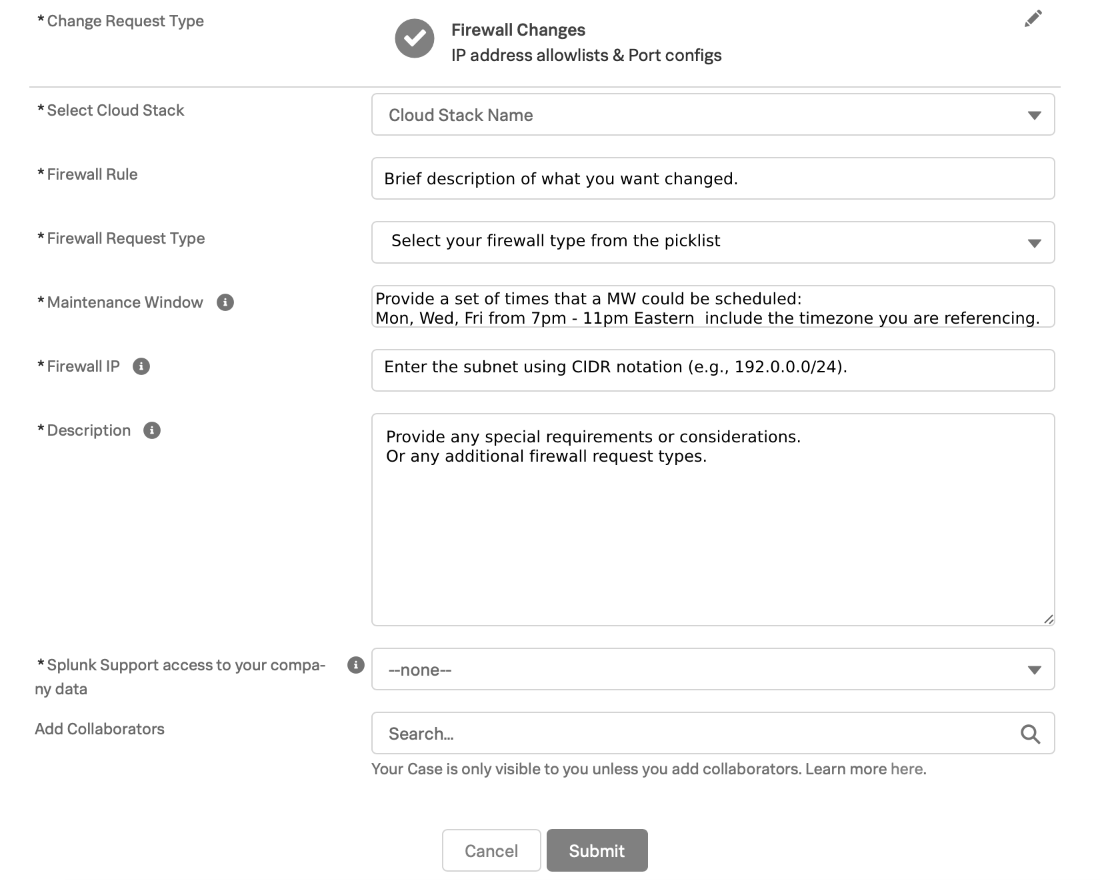Click the pencil edit icon for Change Request Type
This screenshot has width=1100, height=880.
[1034, 18]
